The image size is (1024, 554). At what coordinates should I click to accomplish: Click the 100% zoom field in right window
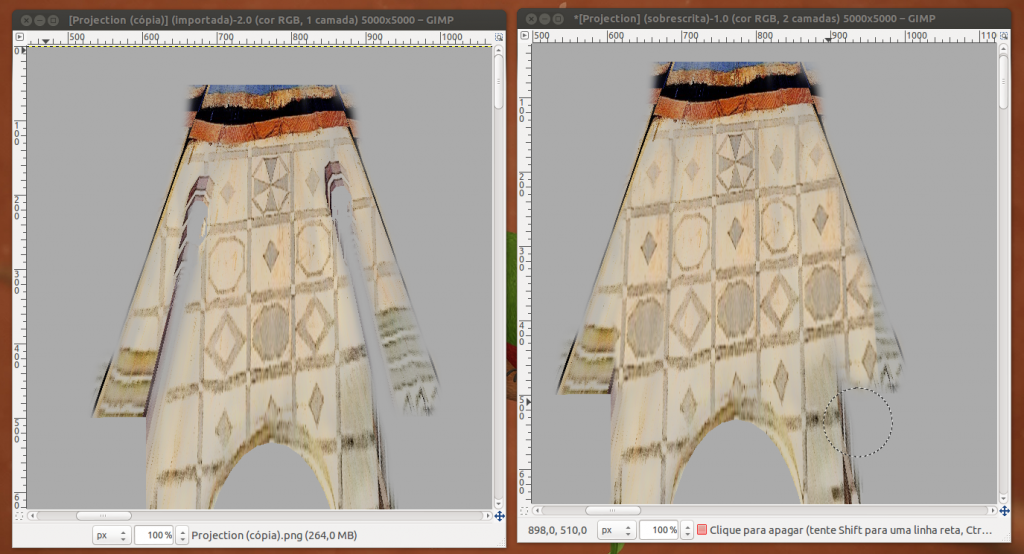pos(657,529)
